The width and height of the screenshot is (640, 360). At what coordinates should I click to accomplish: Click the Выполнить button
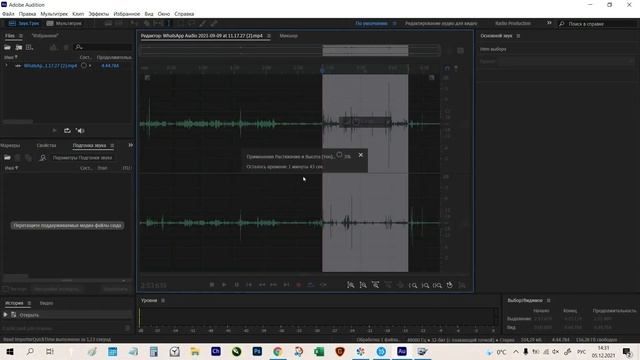(x=116, y=289)
